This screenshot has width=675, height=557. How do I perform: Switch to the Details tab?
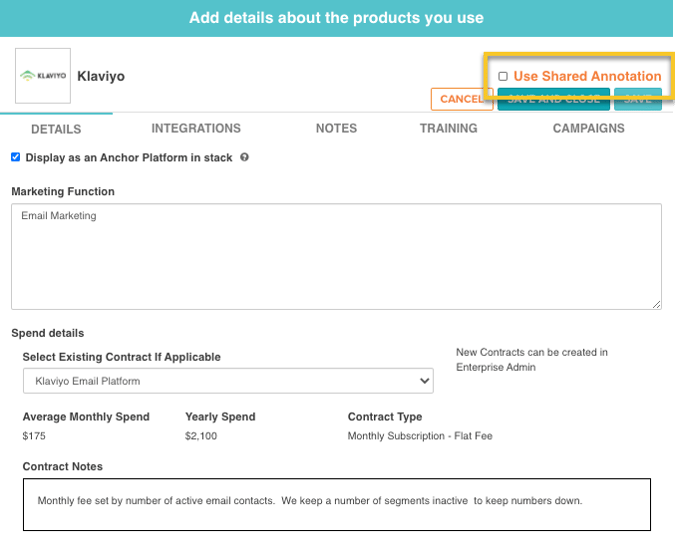point(56,129)
